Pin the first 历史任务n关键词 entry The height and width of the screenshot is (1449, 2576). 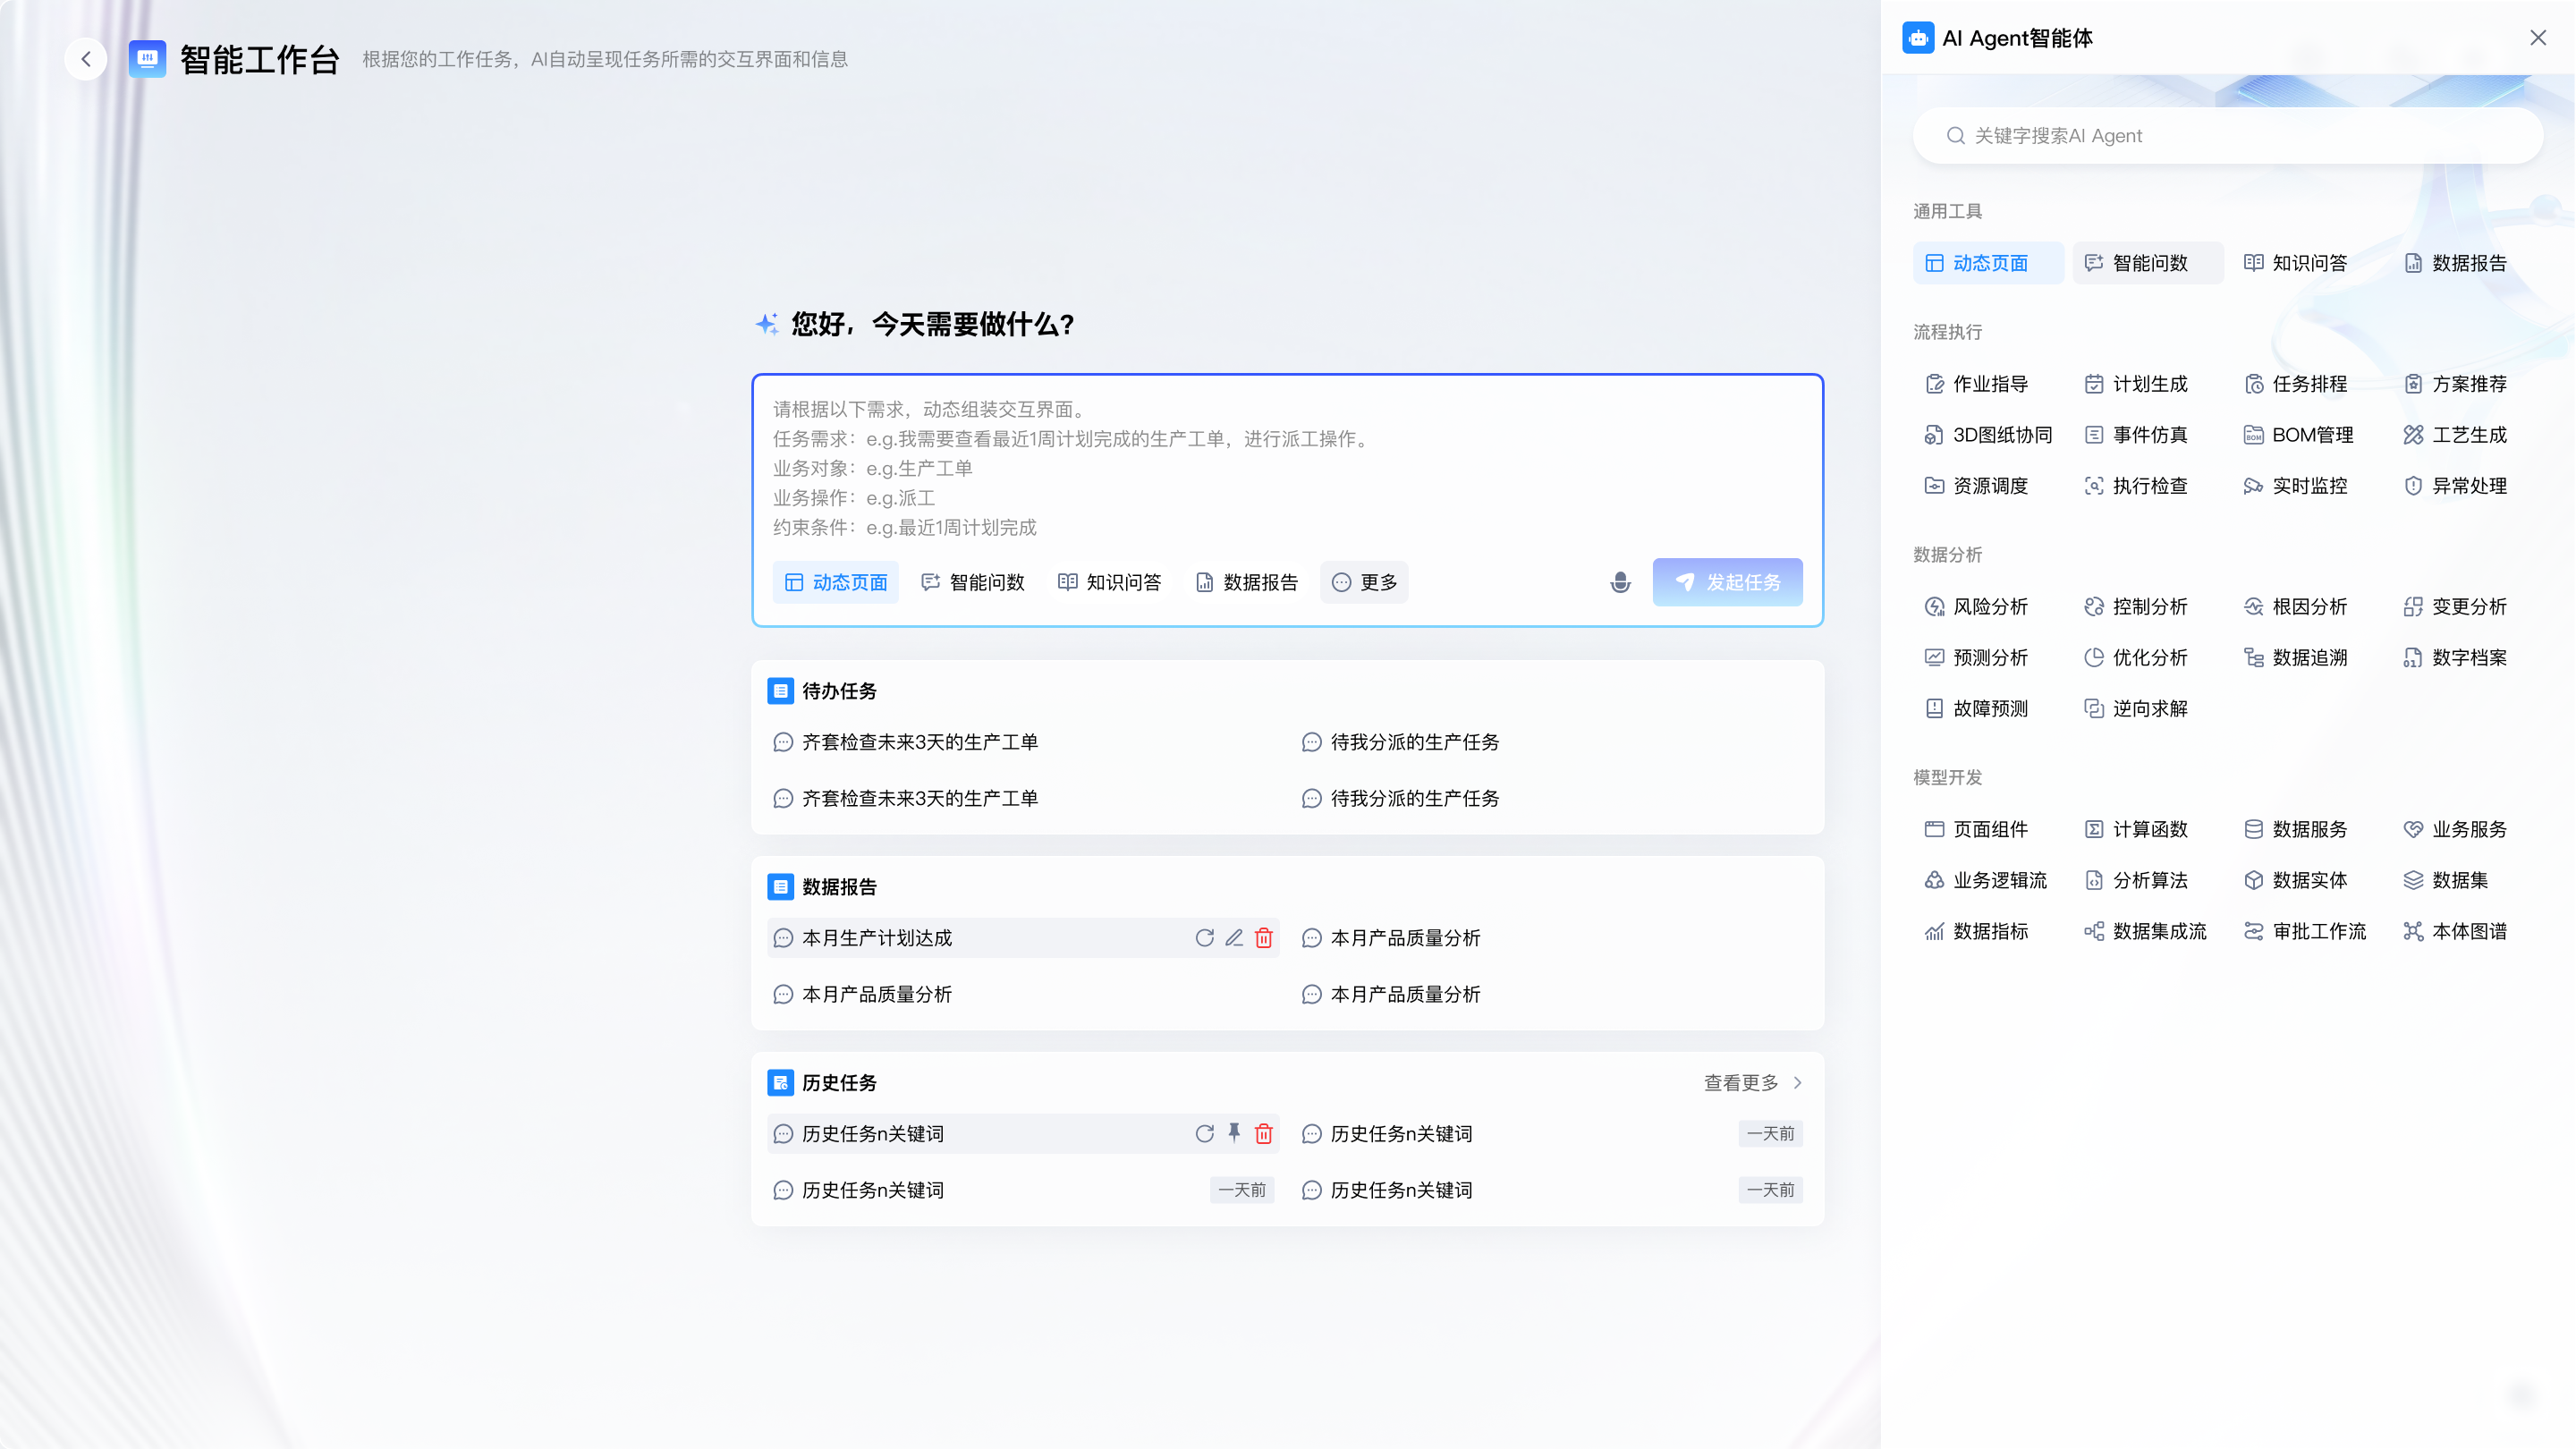click(x=1234, y=1133)
